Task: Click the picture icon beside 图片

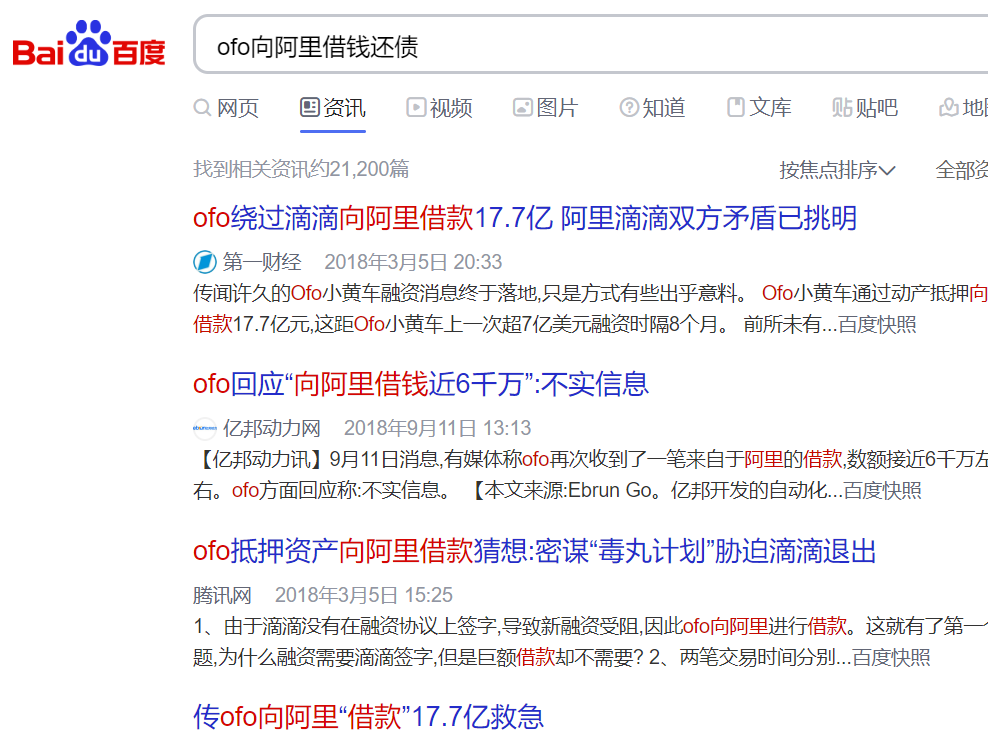Action: tap(521, 107)
